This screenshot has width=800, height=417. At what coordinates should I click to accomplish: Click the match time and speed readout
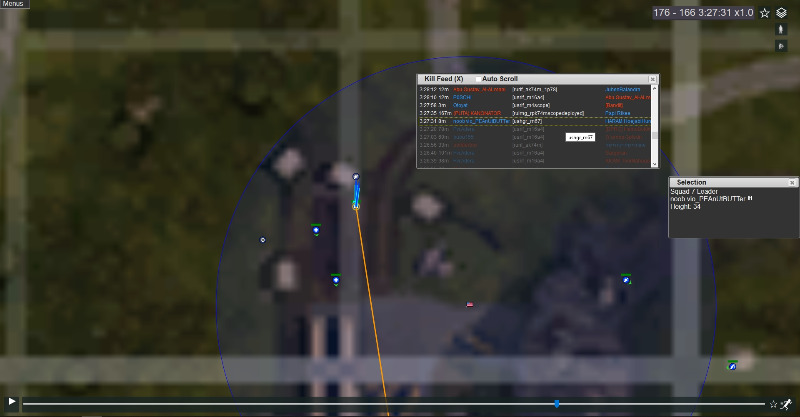[x=703, y=13]
